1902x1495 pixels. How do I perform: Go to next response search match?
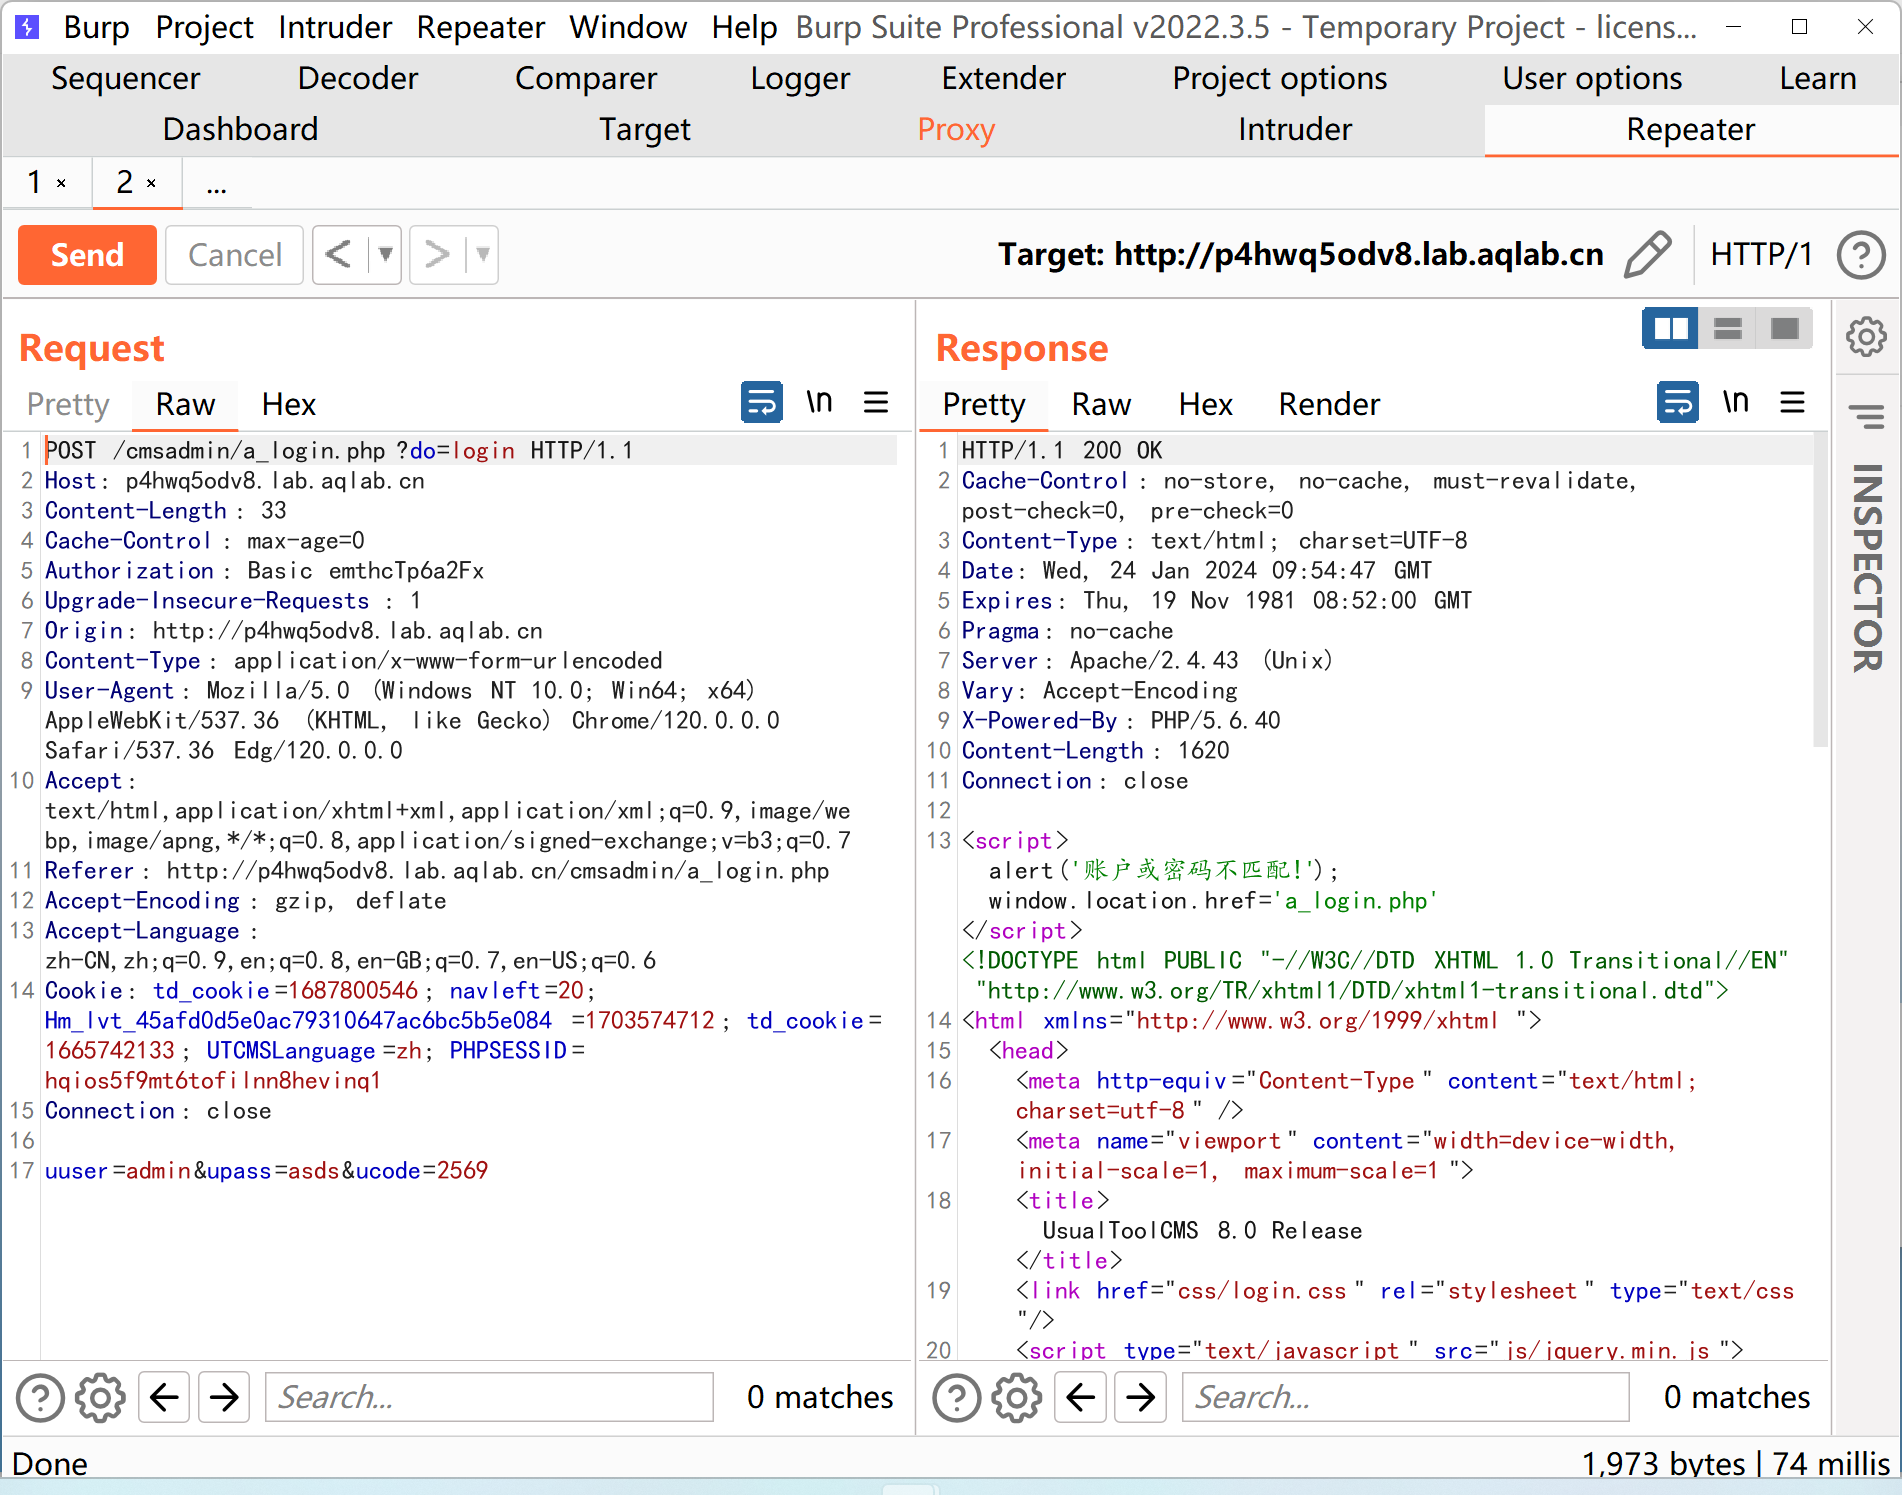pyautogui.click(x=1140, y=1397)
